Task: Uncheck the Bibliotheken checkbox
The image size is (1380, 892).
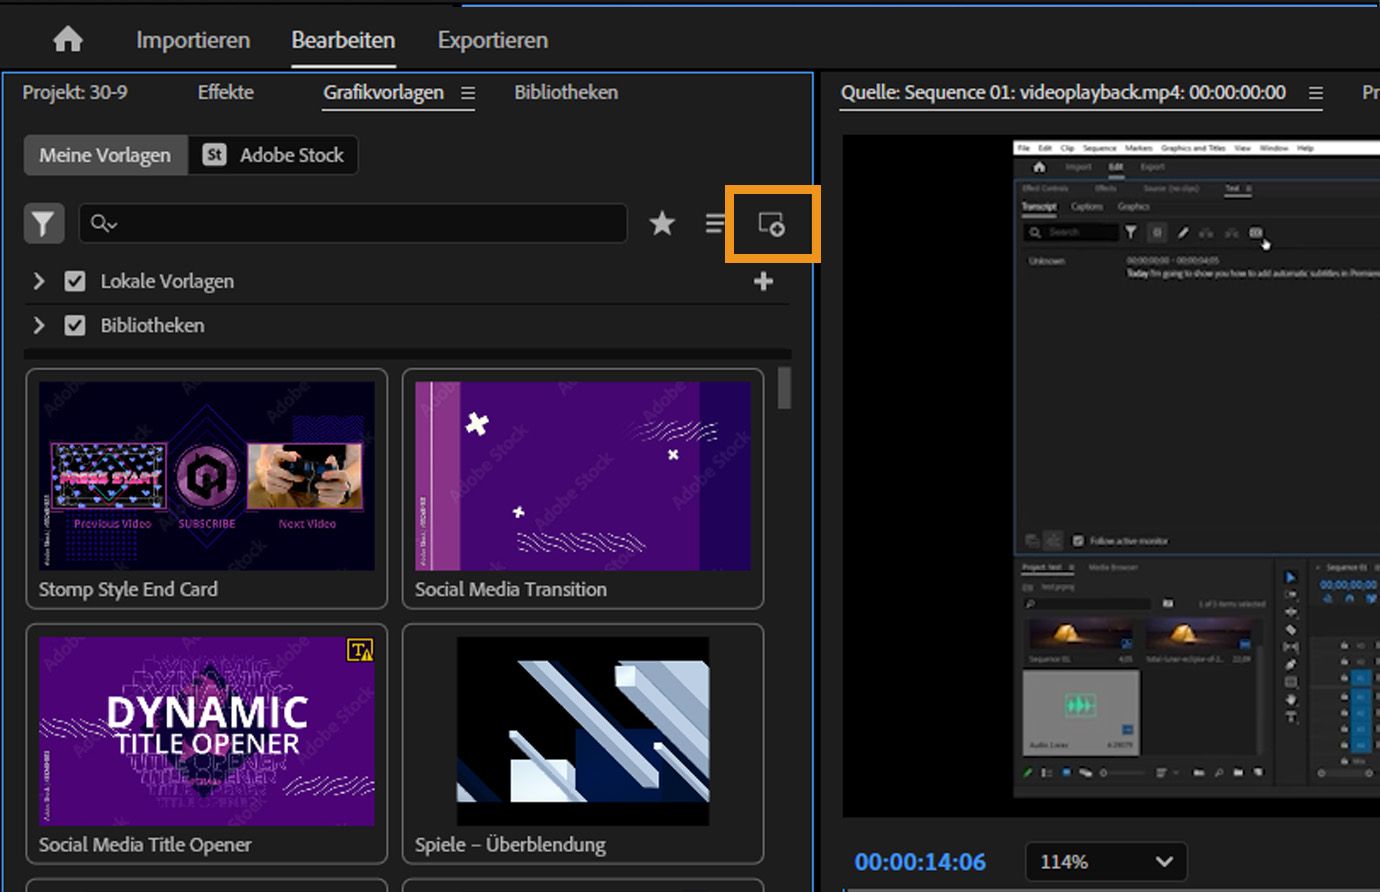Action: coord(75,326)
